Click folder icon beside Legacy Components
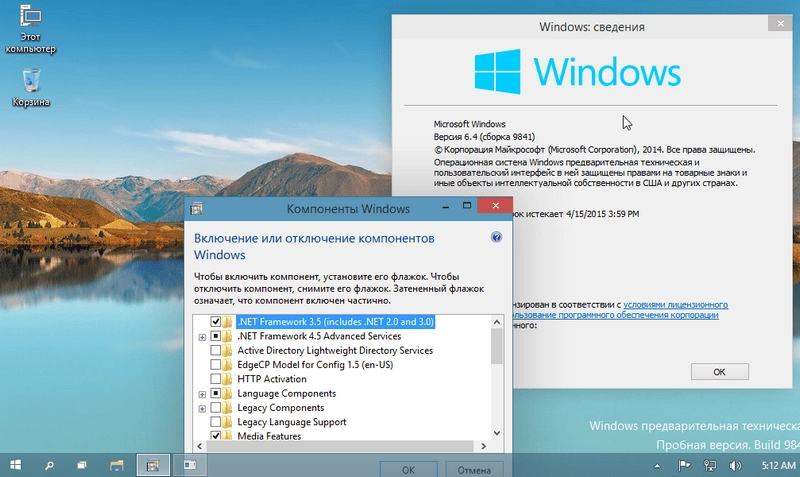Viewport: 800px width, 477px height. 227,408
